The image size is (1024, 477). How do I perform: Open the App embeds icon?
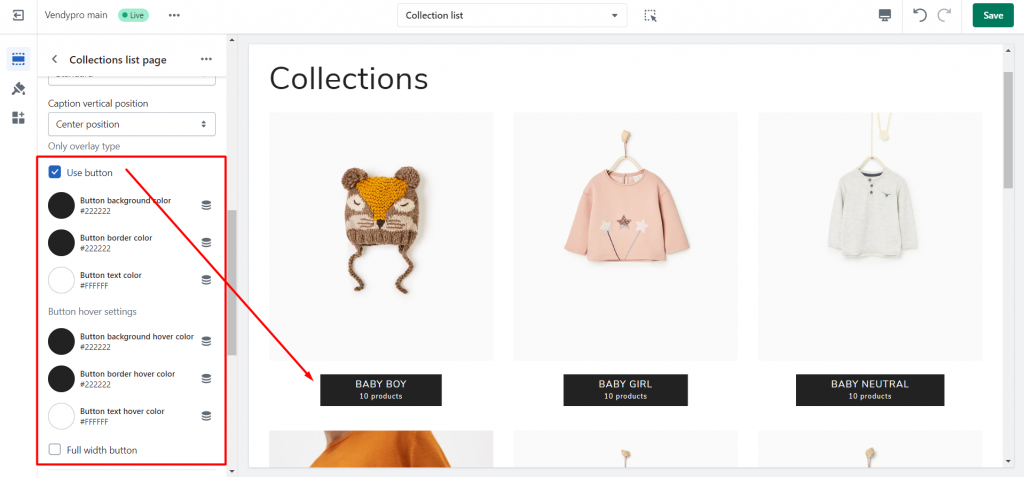(x=18, y=118)
